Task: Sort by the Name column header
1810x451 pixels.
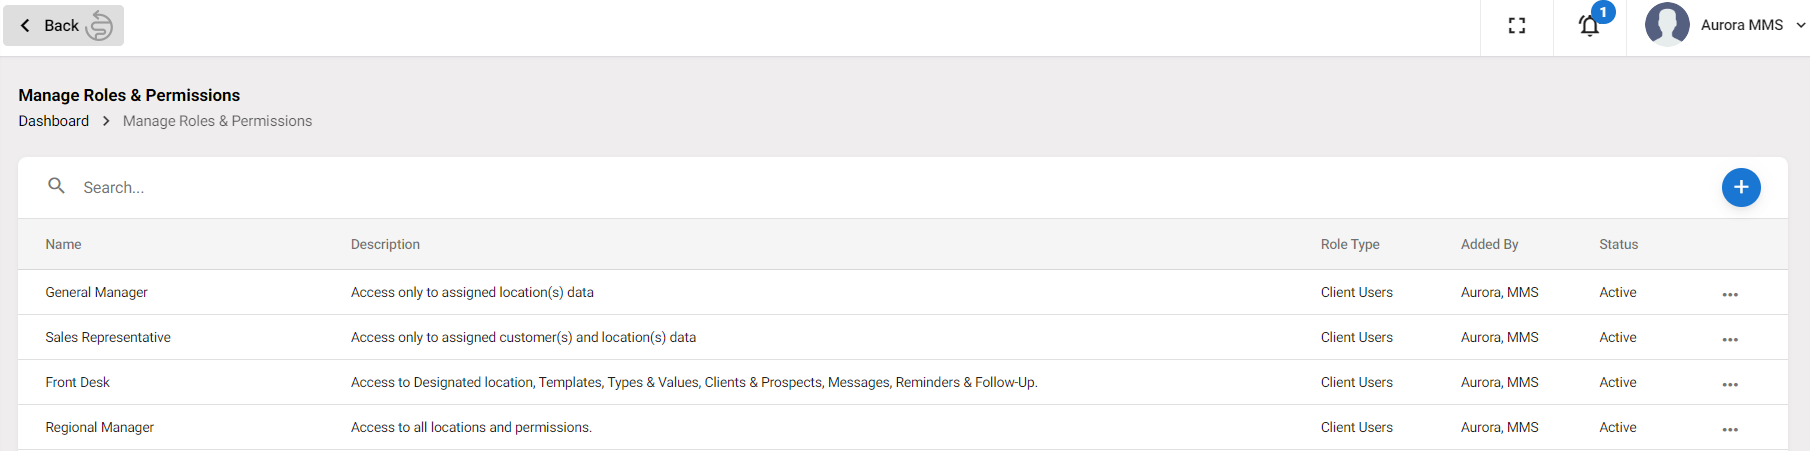Action: 63,244
